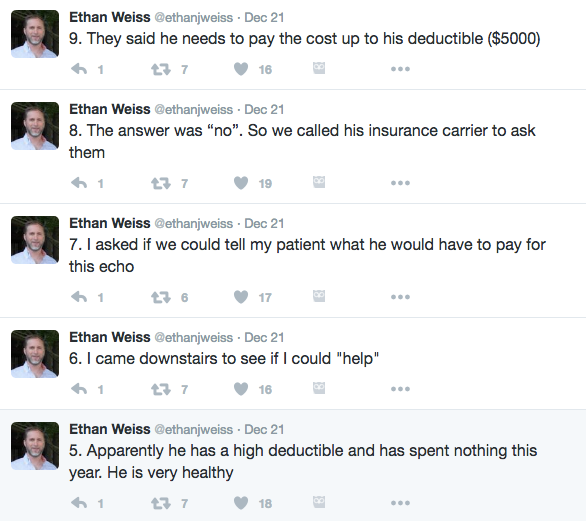Retweet tweet 7 about the echo
The width and height of the screenshot is (586, 521).
[161, 297]
